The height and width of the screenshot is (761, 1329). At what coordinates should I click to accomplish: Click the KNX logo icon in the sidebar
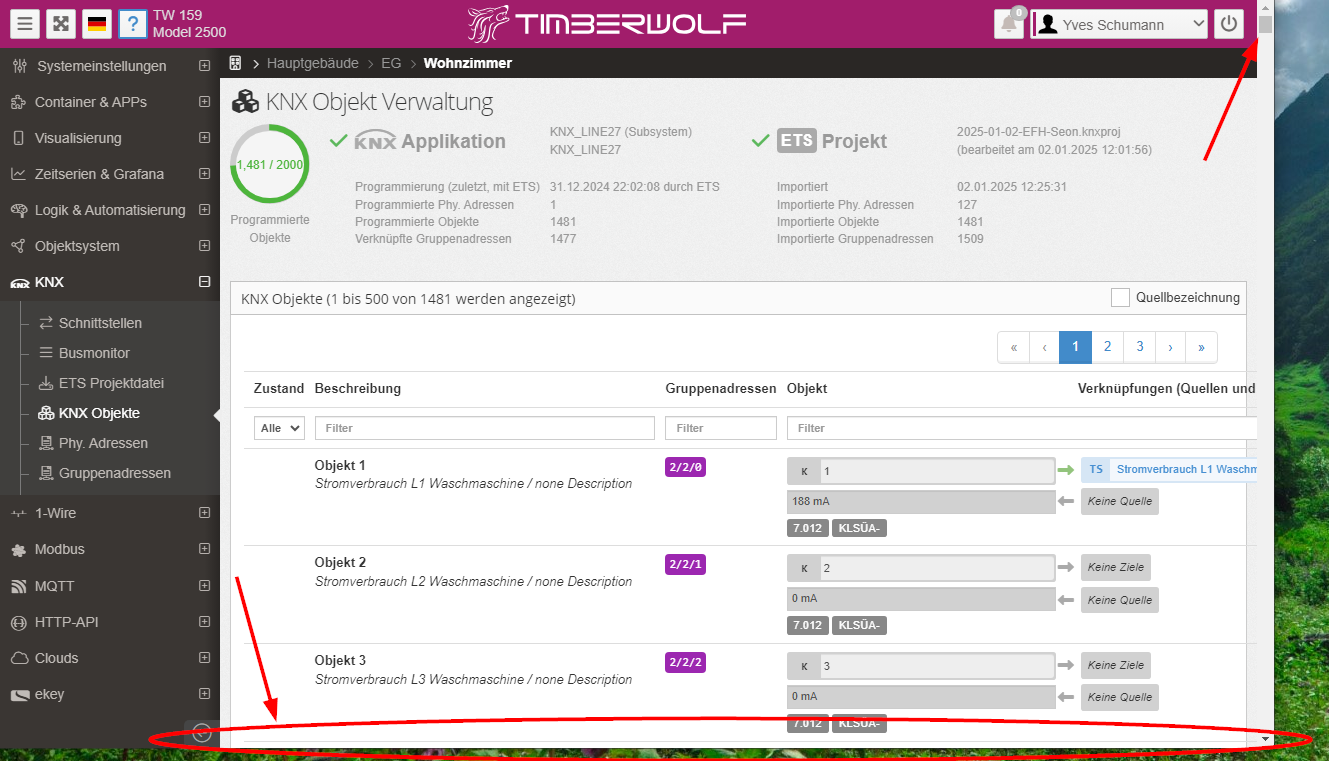[19, 283]
